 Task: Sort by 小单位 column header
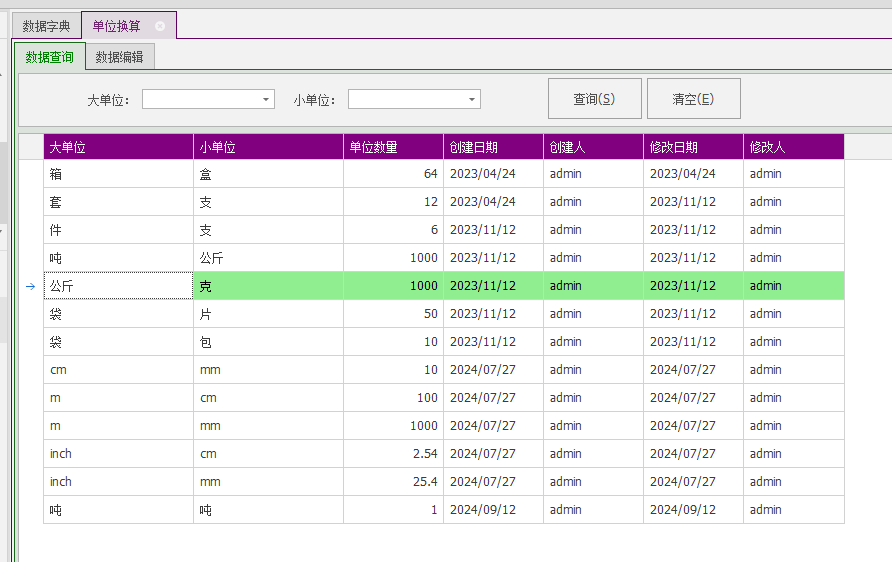tap(269, 147)
